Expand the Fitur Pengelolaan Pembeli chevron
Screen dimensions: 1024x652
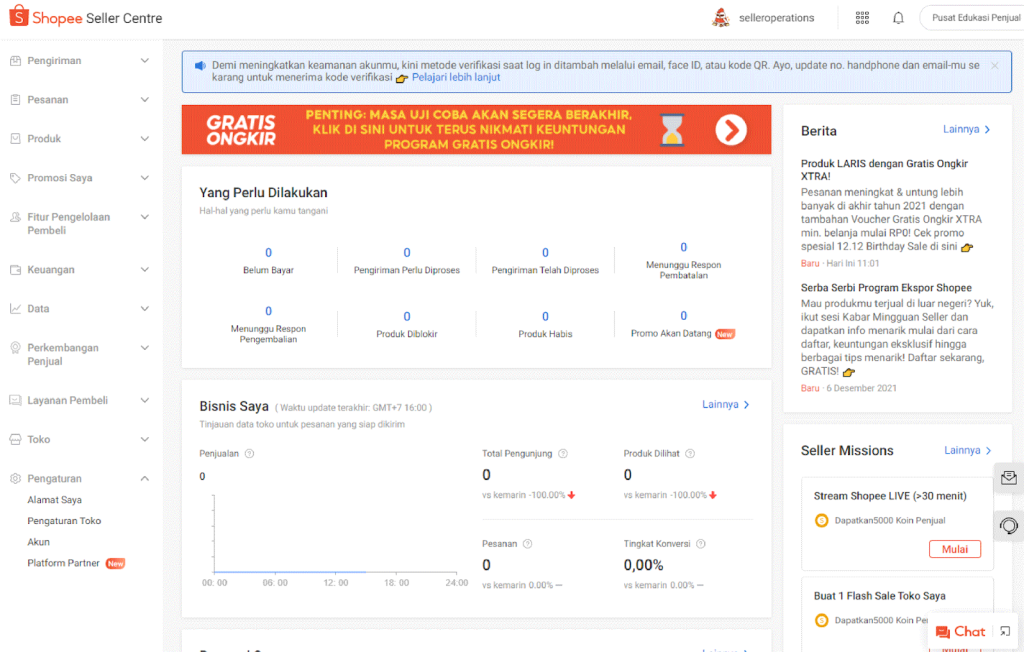click(x=145, y=217)
